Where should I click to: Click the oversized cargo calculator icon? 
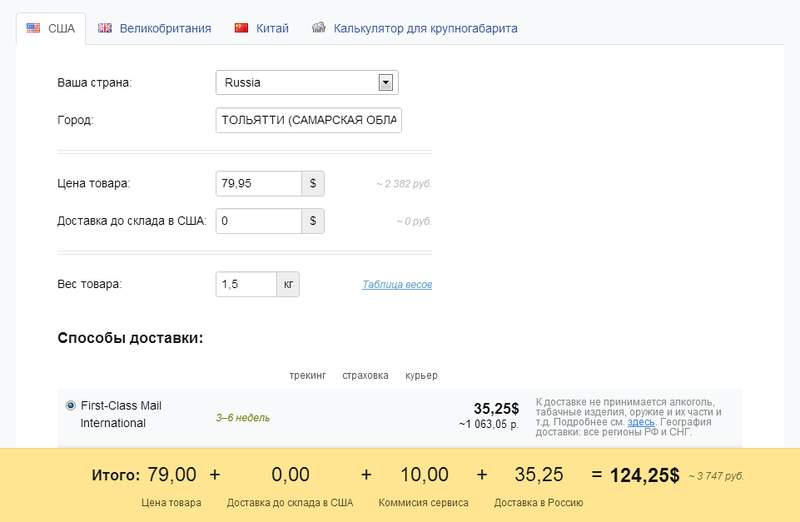click(319, 28)
